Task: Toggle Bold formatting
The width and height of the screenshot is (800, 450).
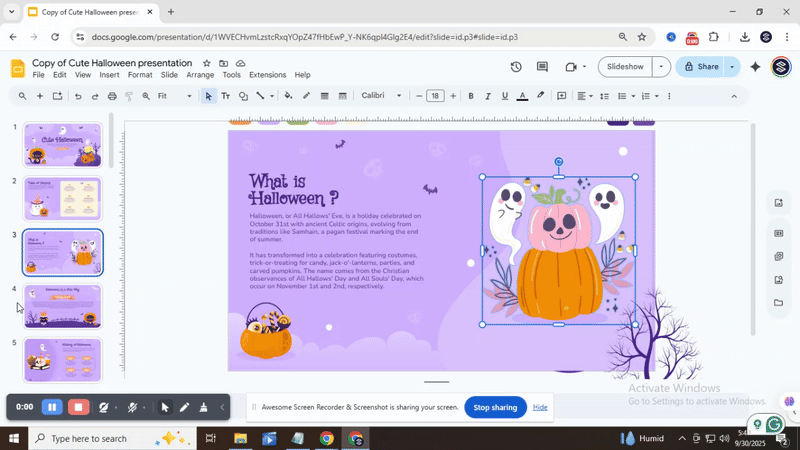Action: tap(471, 96)
